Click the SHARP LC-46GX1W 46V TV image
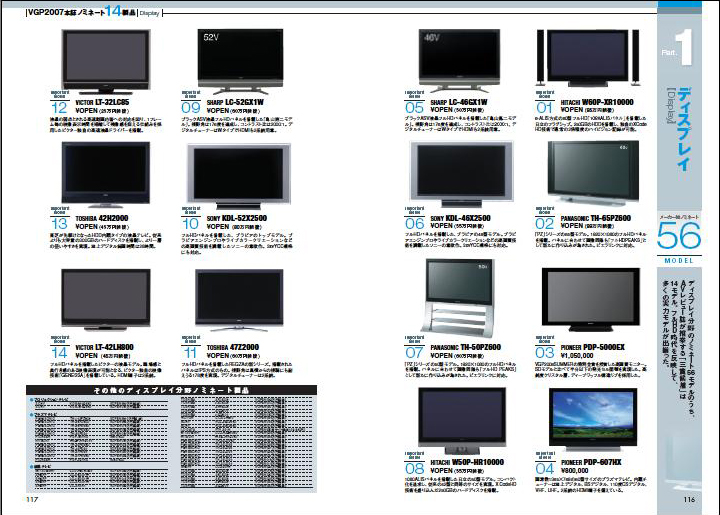Screen dimensions: 720x515 pos(459,61)
